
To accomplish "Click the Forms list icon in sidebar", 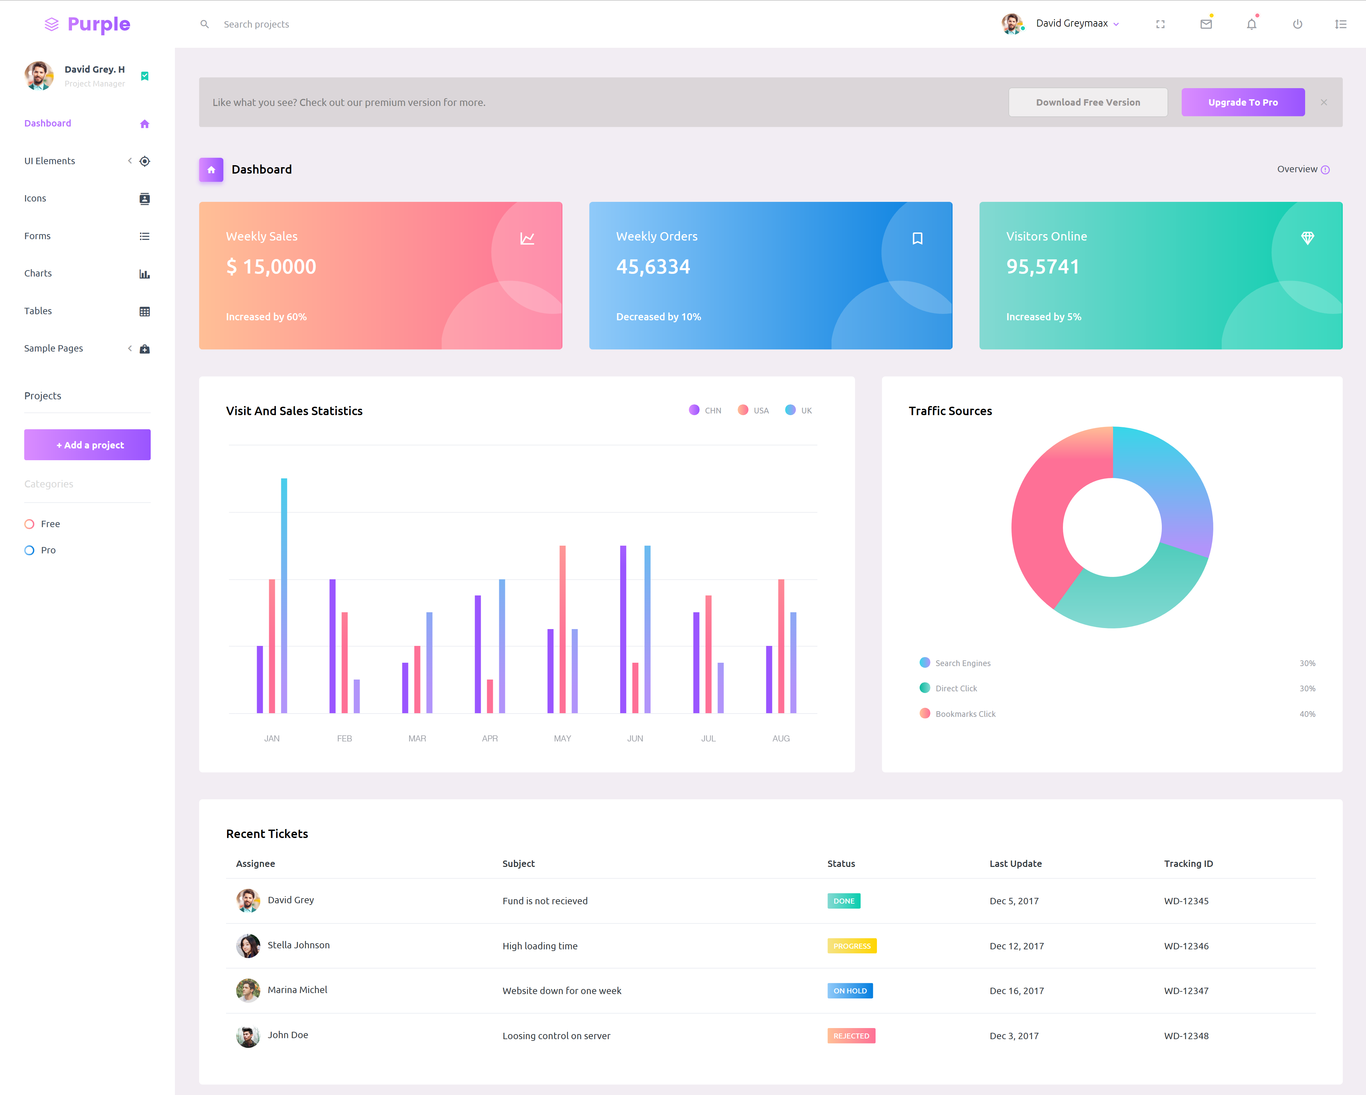I will coord(144,236).
